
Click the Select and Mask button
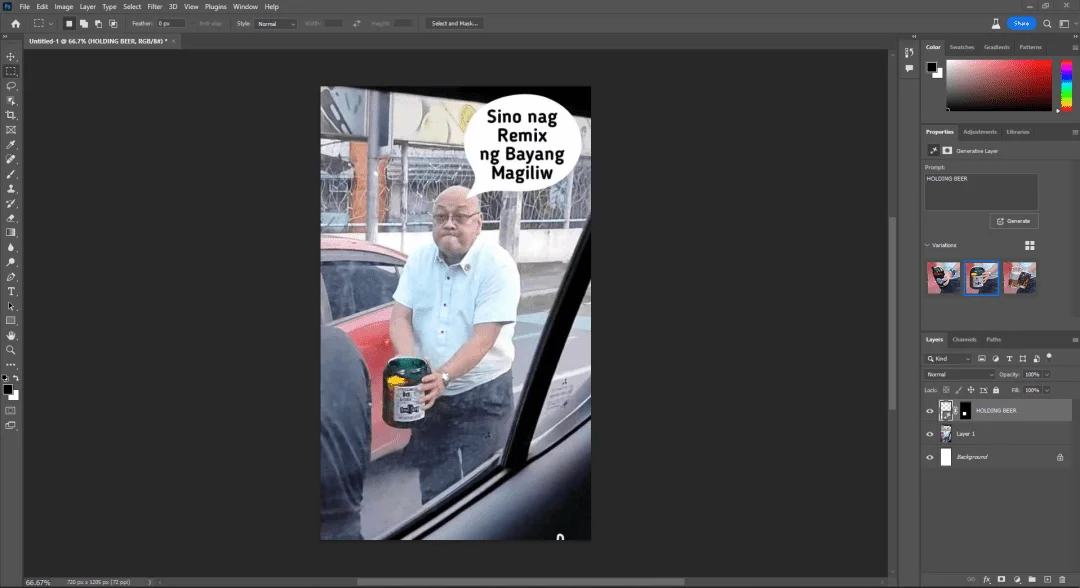pos(455,23)
